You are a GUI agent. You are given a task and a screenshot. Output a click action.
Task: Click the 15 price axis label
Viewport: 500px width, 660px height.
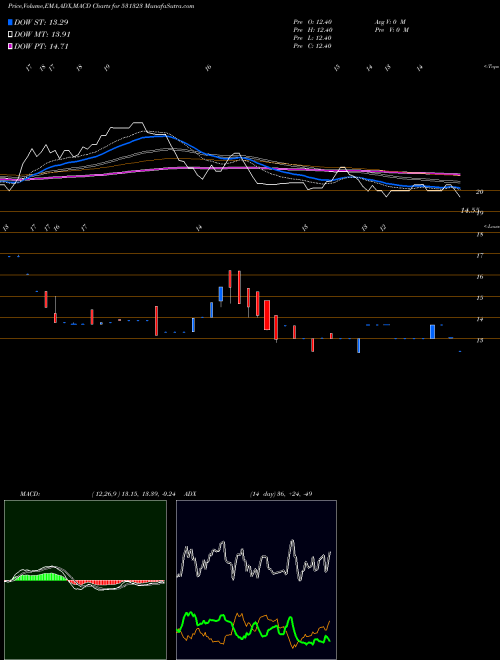coord(479,298)
